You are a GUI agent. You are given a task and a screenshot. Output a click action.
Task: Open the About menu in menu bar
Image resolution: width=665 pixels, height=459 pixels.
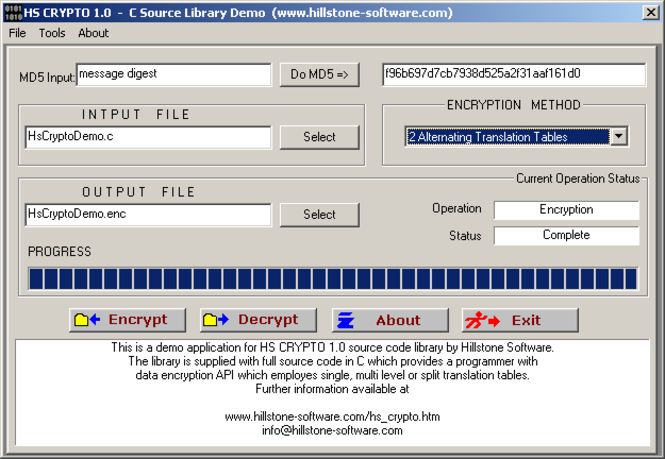tap(93, 33)
